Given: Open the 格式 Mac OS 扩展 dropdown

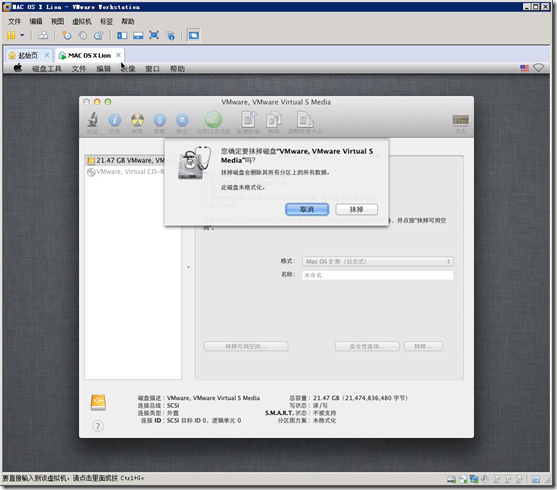Looking at the screenshot, I should [378, 262].
